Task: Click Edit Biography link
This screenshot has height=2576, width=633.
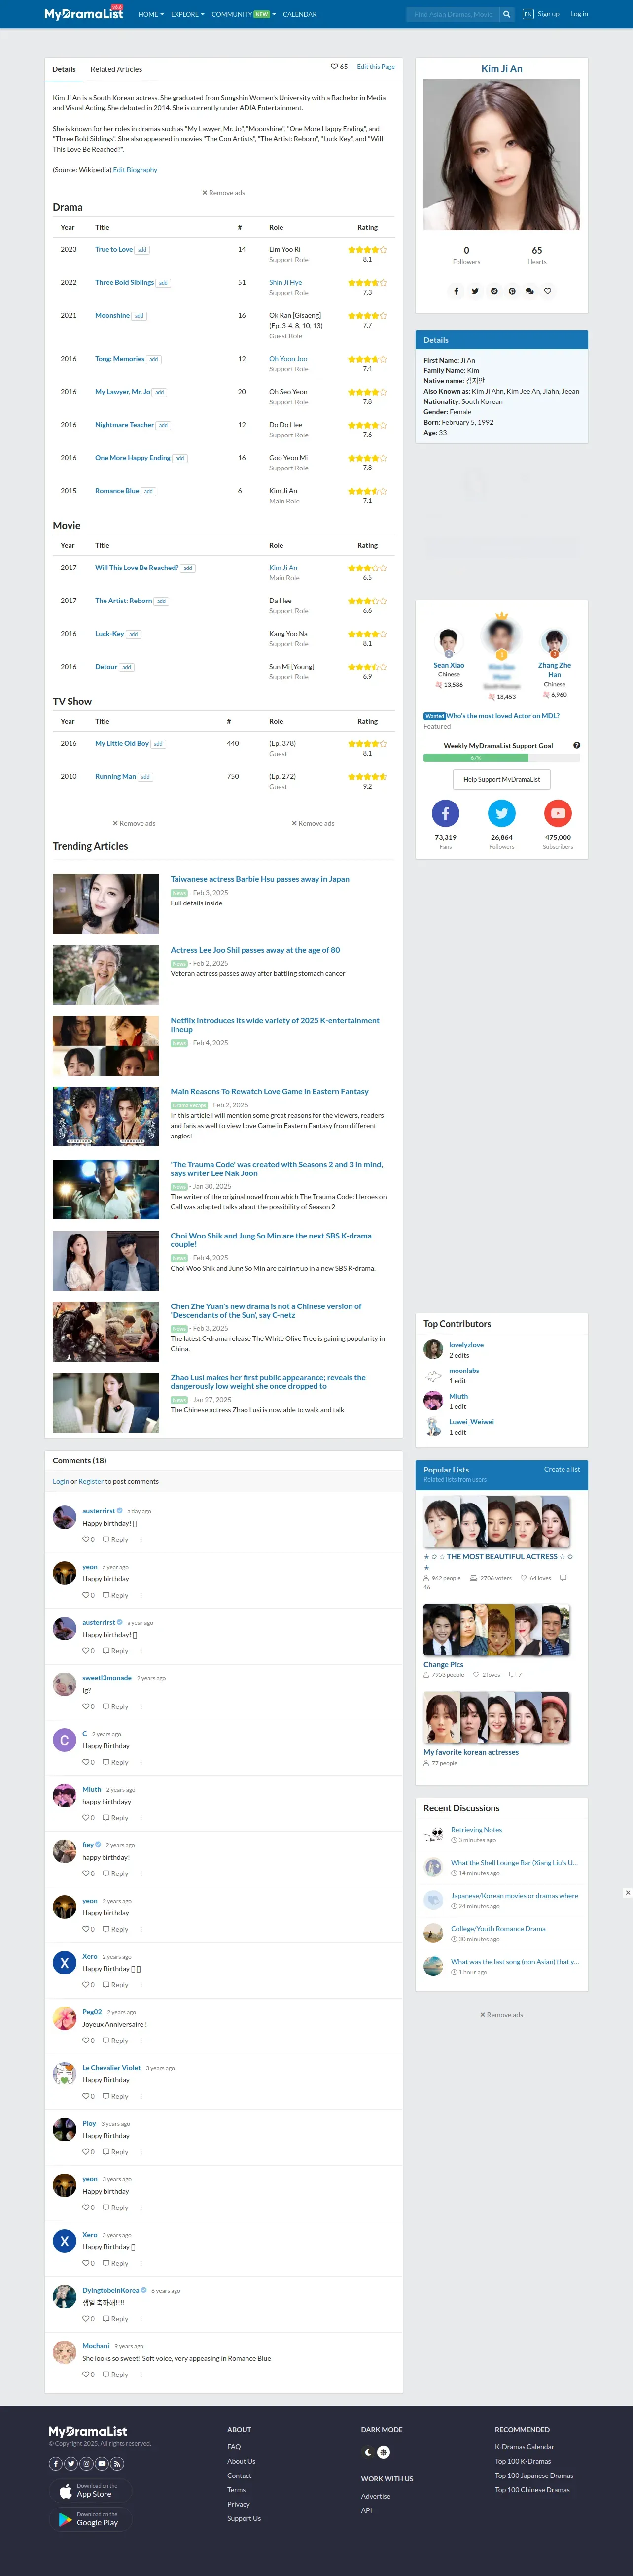Action: point(135,170)
